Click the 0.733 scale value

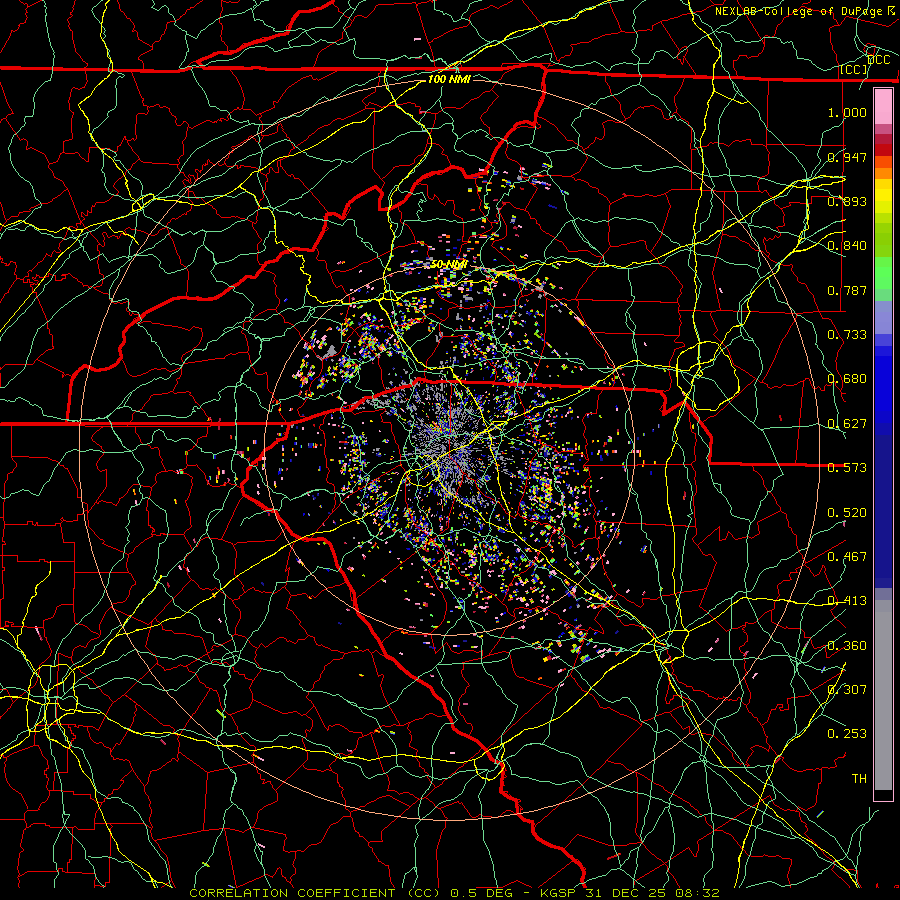847,334
